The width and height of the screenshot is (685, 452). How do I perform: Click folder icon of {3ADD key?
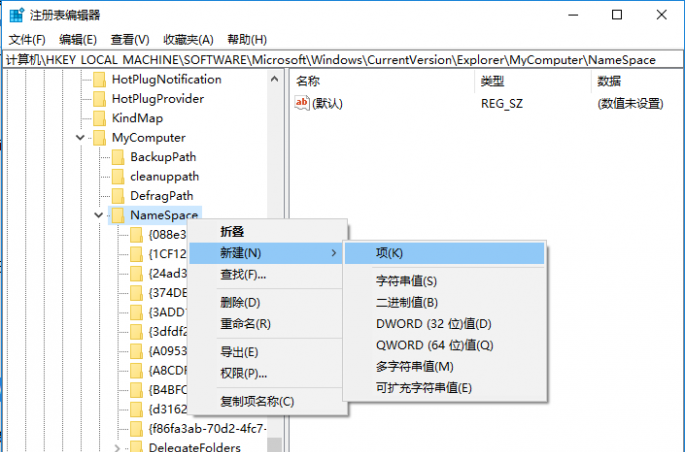click(136, 312)
